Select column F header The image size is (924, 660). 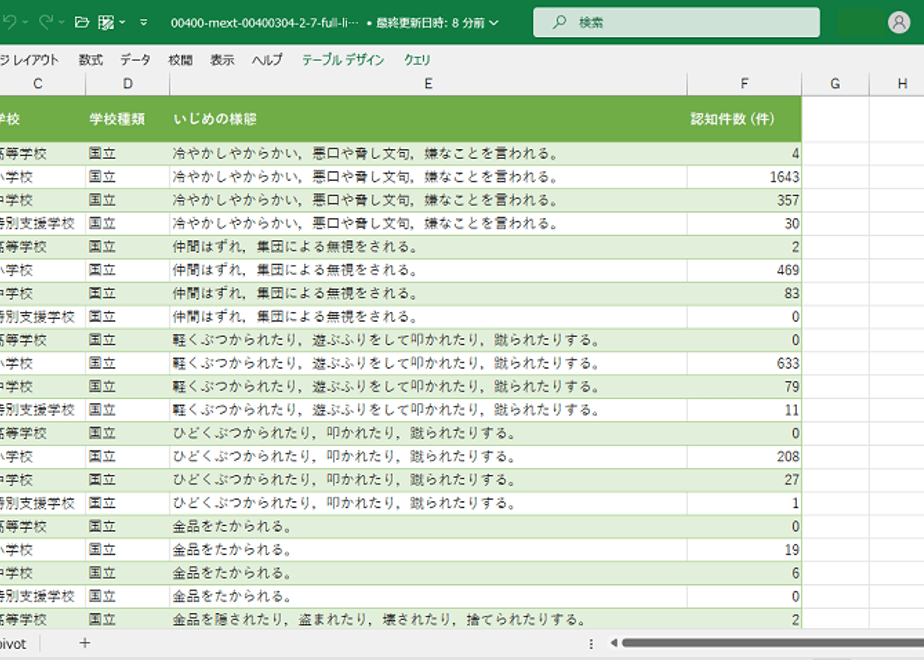point(744,84)
